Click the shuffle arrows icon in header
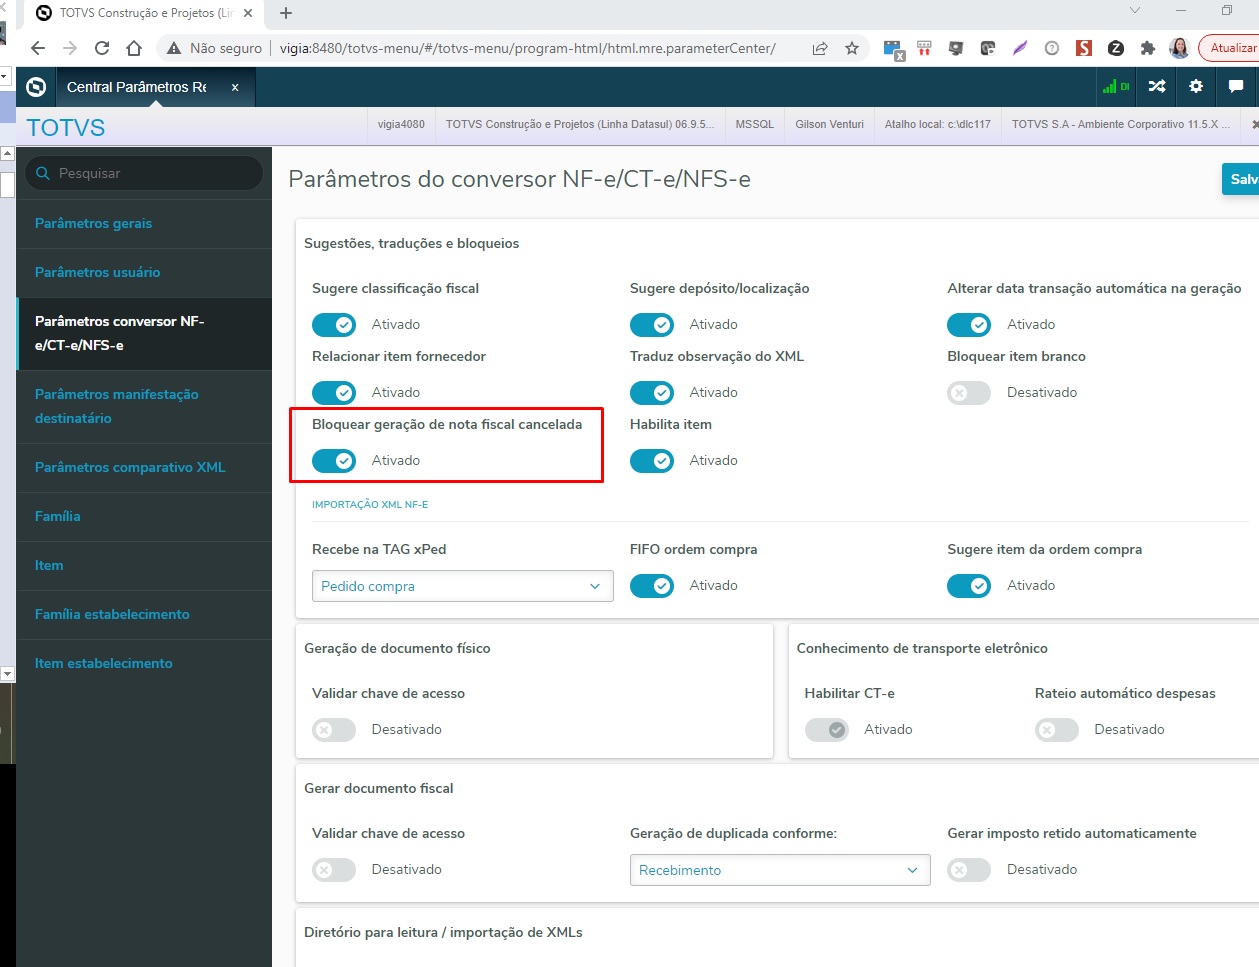The image size is (1259, 967). coord(1157,87)
